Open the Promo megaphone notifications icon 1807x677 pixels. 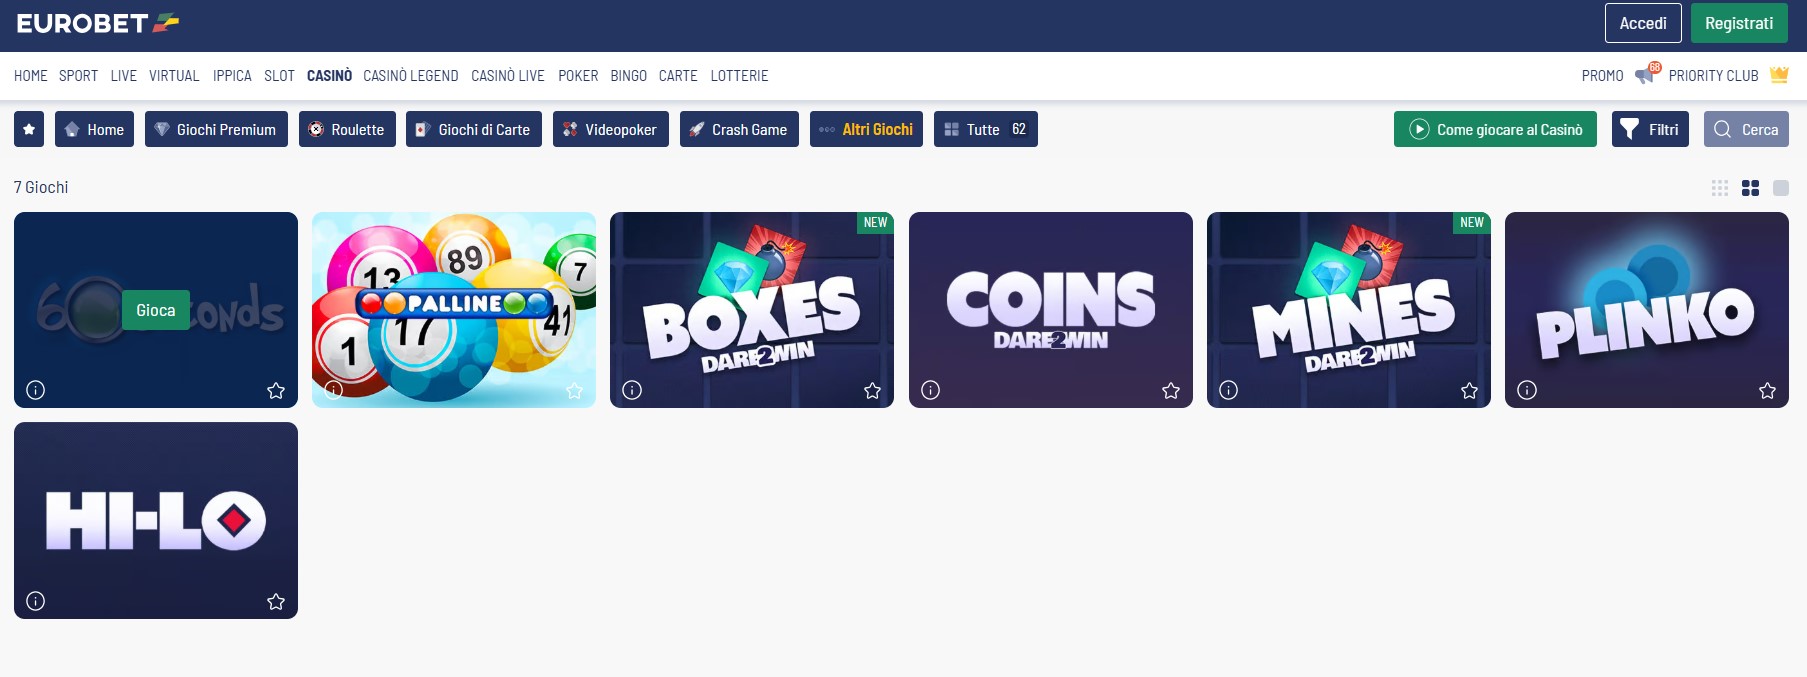[1646, 75]
